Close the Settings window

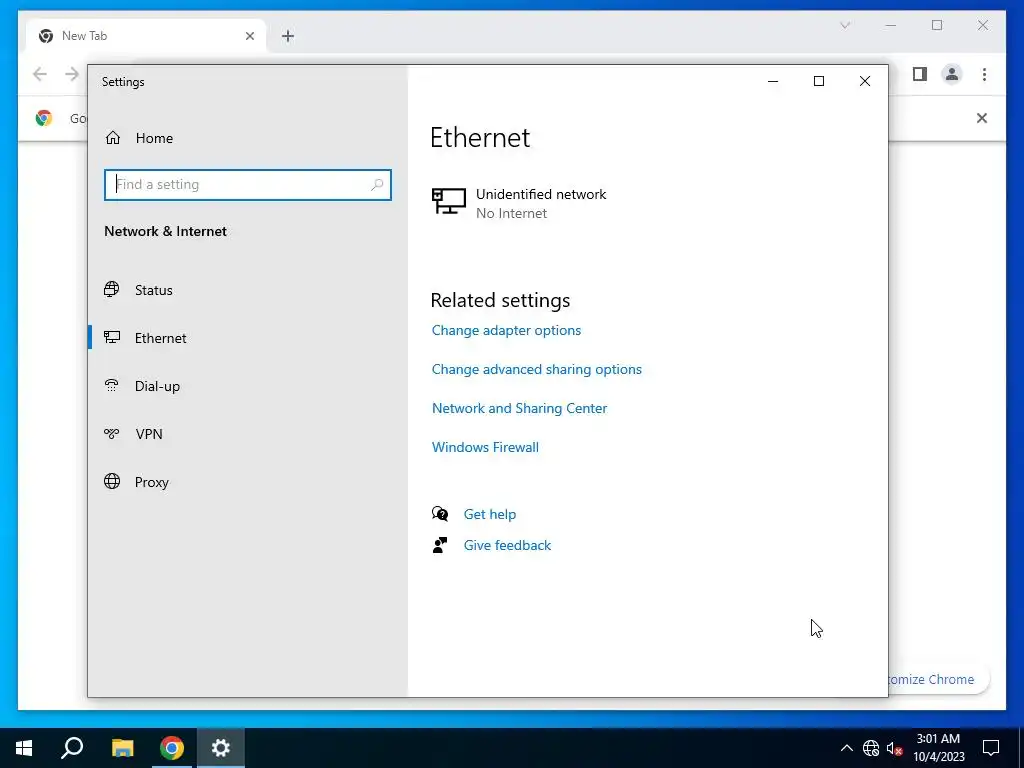[865, 81]
